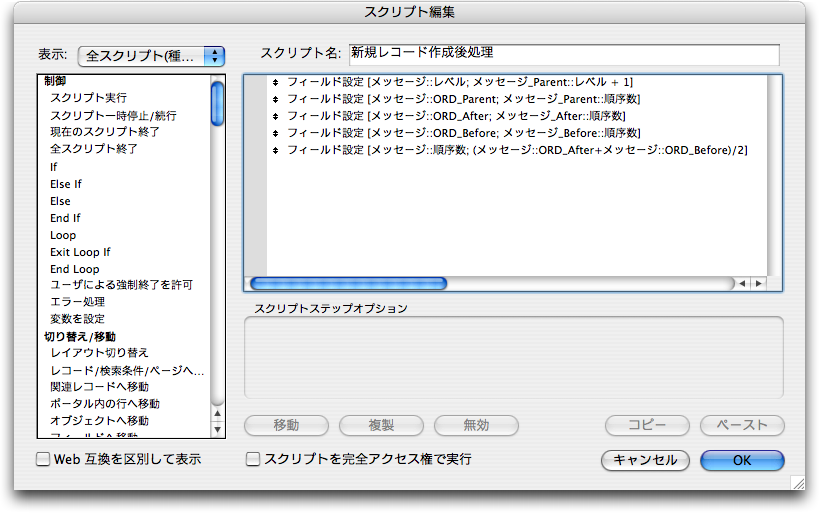The width and height of the screenshot is (819, 513).
Task: Click the スクリプト名 text field
Action: tap(563, 53)
